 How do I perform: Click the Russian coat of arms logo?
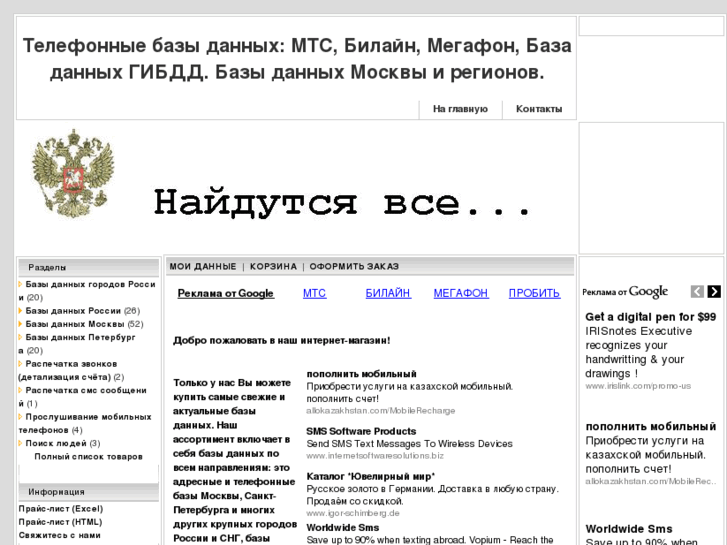click(x=73, y=174)
